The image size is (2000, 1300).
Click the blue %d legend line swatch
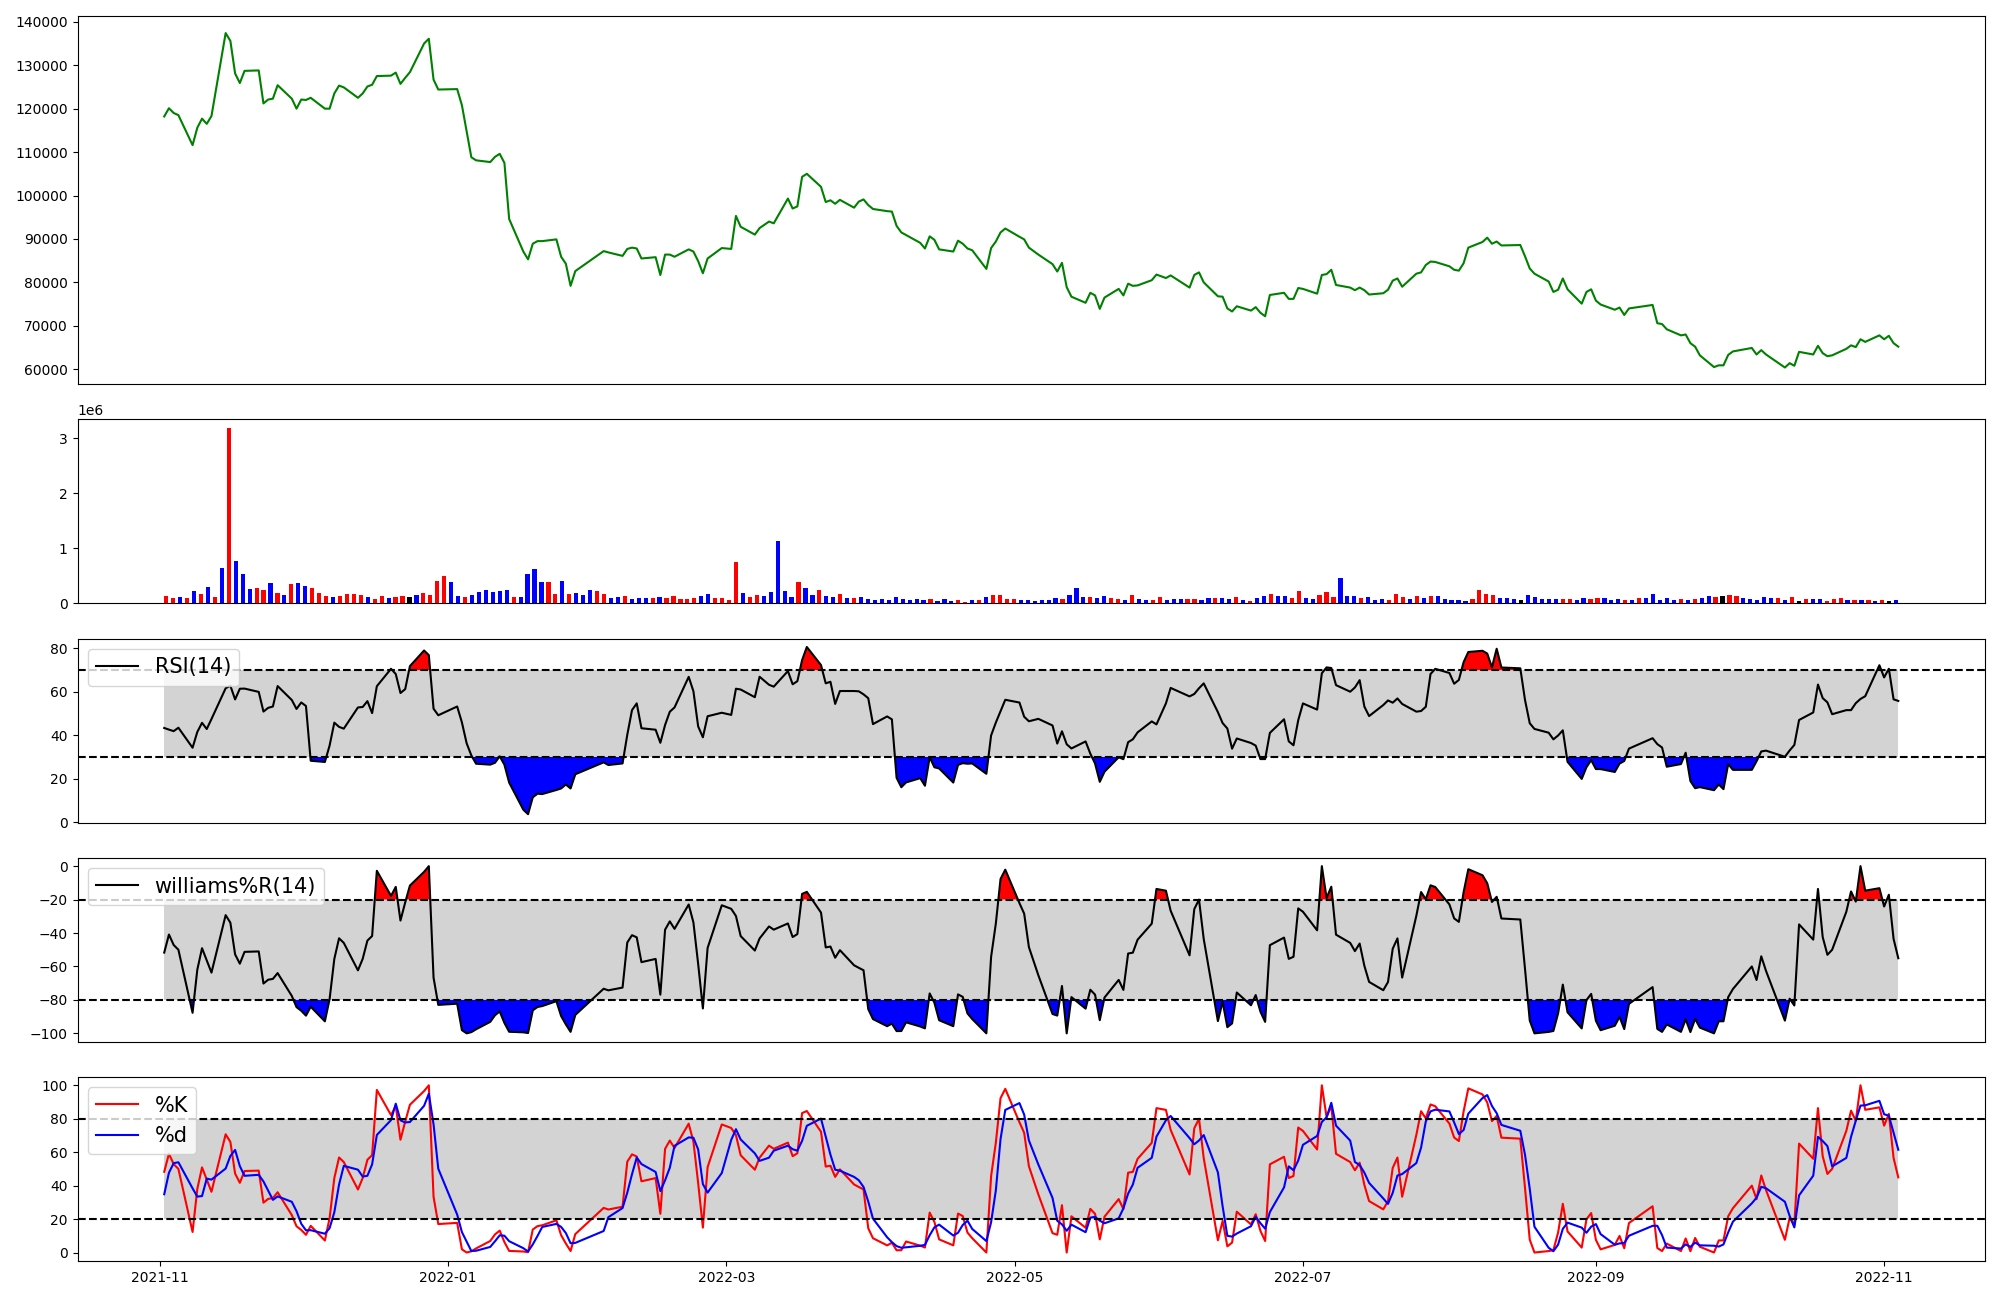[x=118, y=1135]
